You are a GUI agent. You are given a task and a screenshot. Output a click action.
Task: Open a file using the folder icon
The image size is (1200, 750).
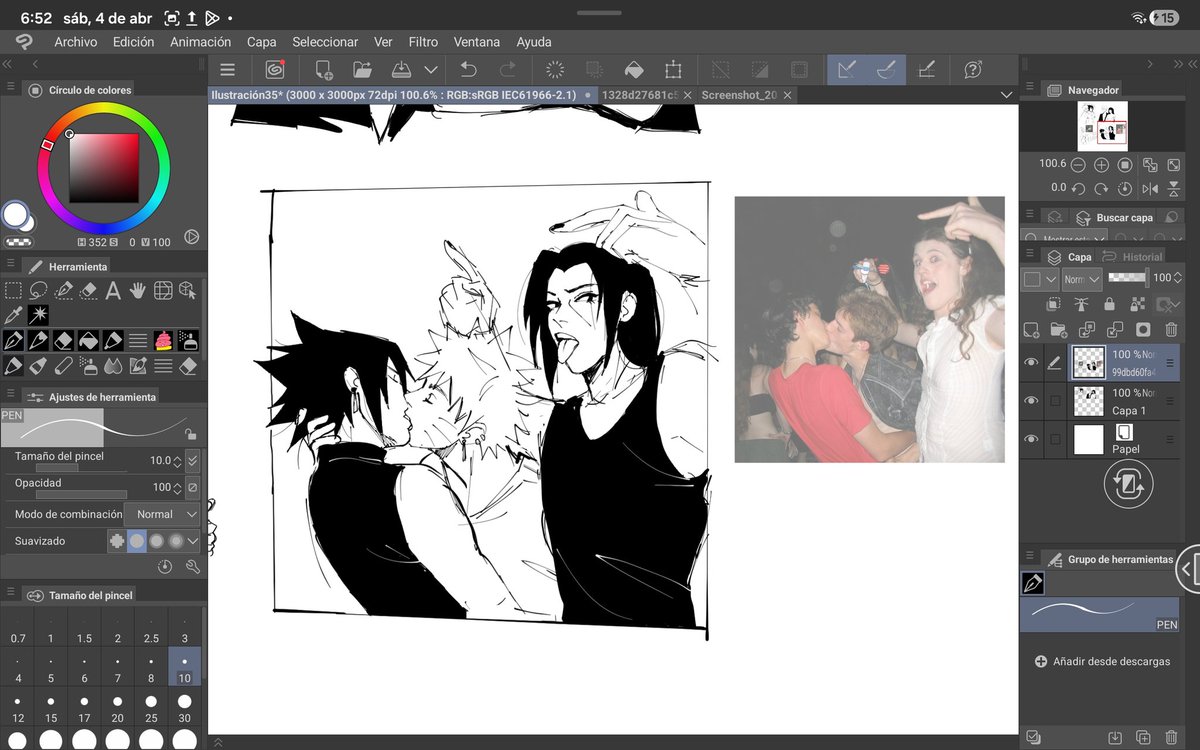pyautogui.click(x=362, y=69)
